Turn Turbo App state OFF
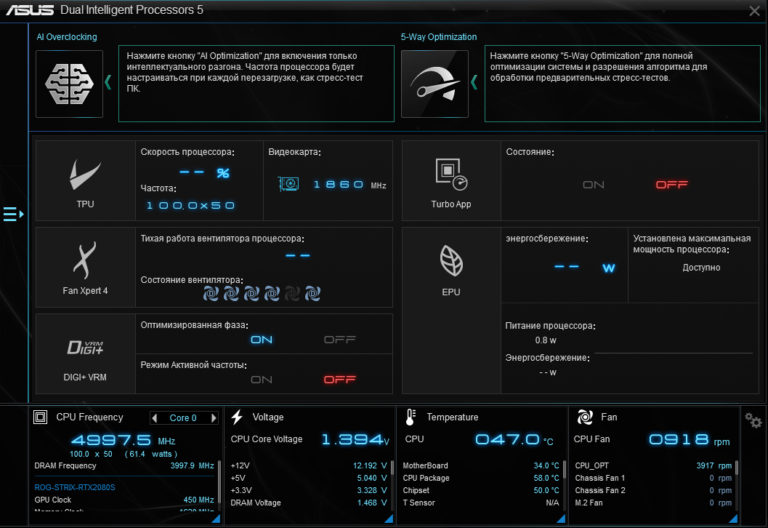Viewport: 768px width, 528px height. (672, 185)
